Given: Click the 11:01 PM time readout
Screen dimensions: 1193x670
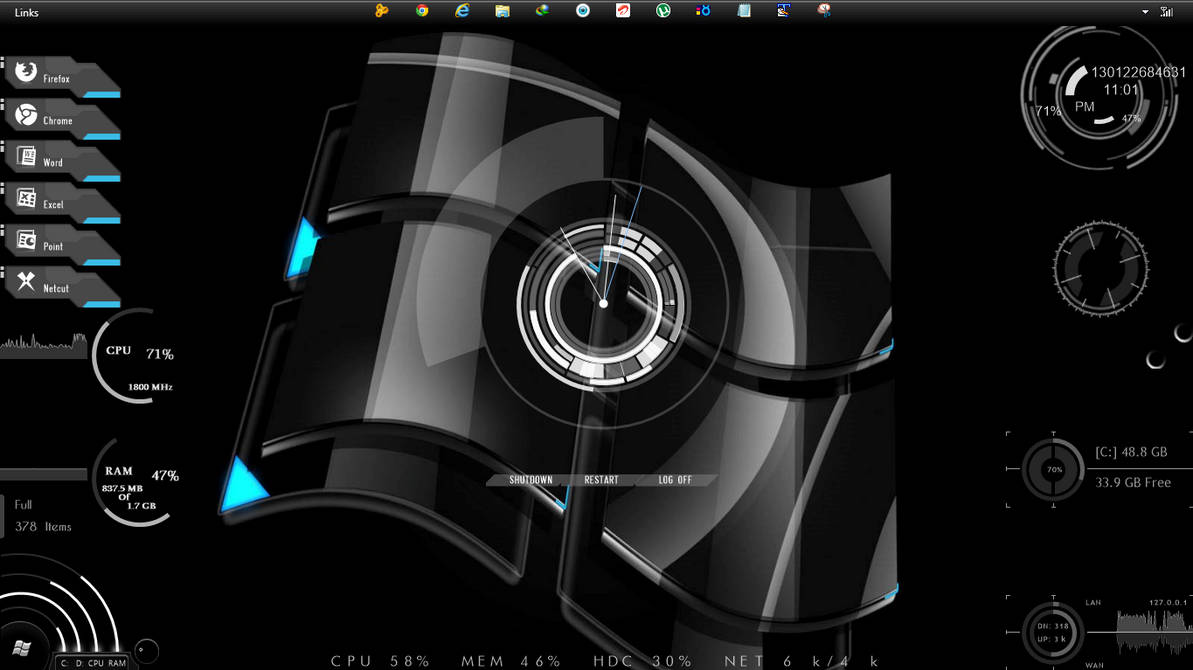Looking at the screenshot, I should [1108, 97].
